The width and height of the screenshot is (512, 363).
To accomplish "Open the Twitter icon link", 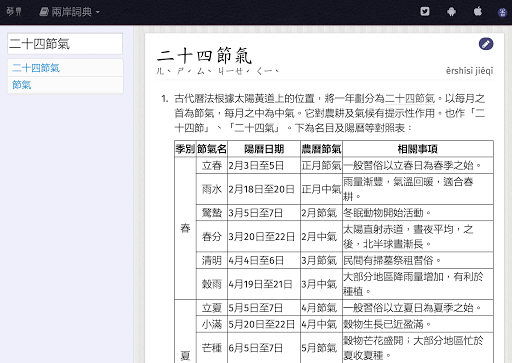I will click(x=425, y=12).
